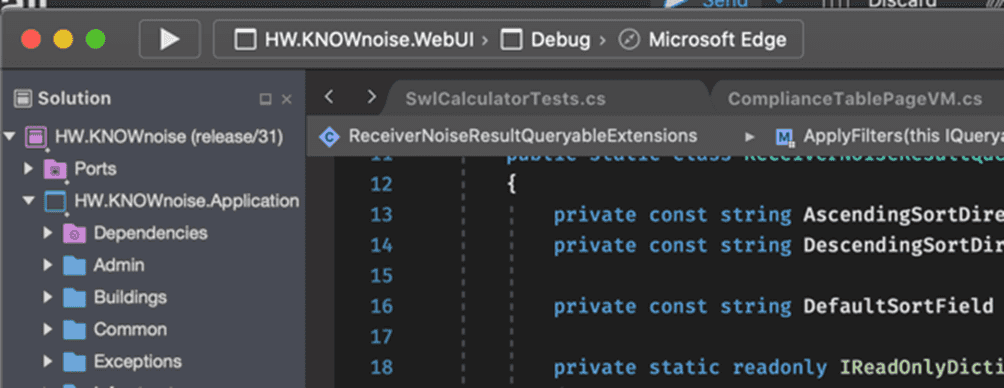Screen dimensions: 1004x388
Task: Switch to SwlCalculatorTests.cs tab
Action: tap(505, 99)
